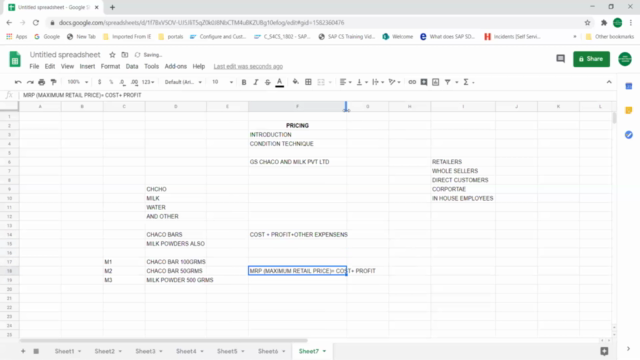Image resolution: width=640 pixels, height=360 pixels.
Task: Click the Insert chart icon
Action: [x=436, y=82]
